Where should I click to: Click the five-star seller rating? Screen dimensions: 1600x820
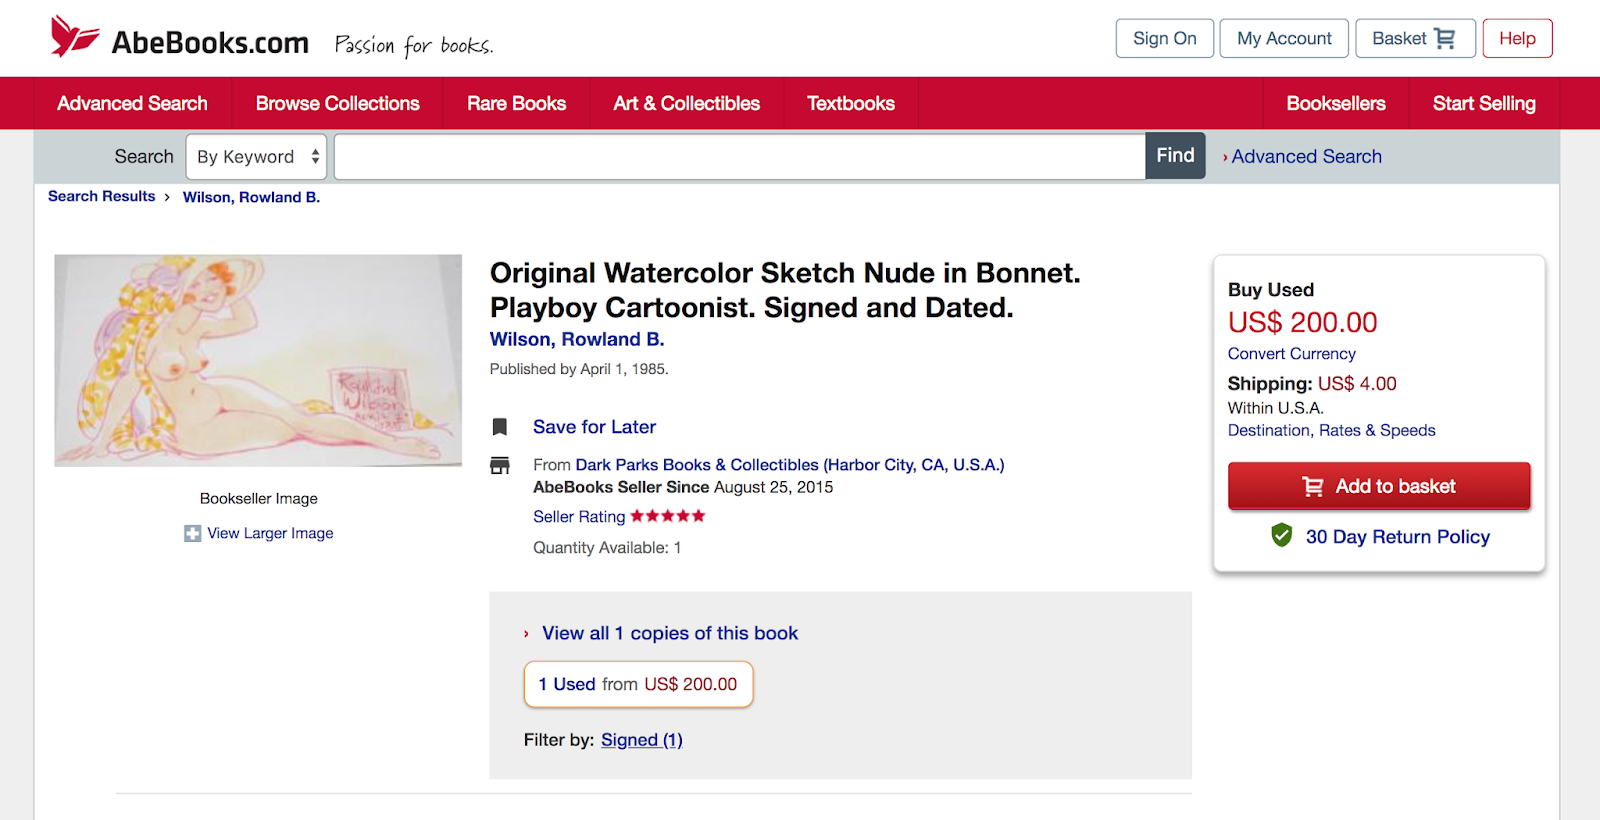click(667, 516)
